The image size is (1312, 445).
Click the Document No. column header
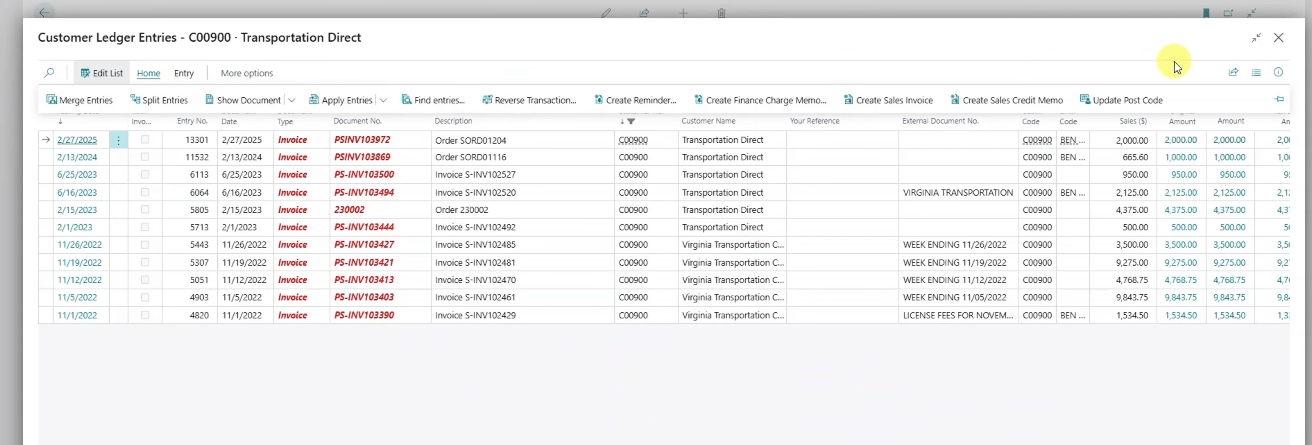[x=358, y=121]
